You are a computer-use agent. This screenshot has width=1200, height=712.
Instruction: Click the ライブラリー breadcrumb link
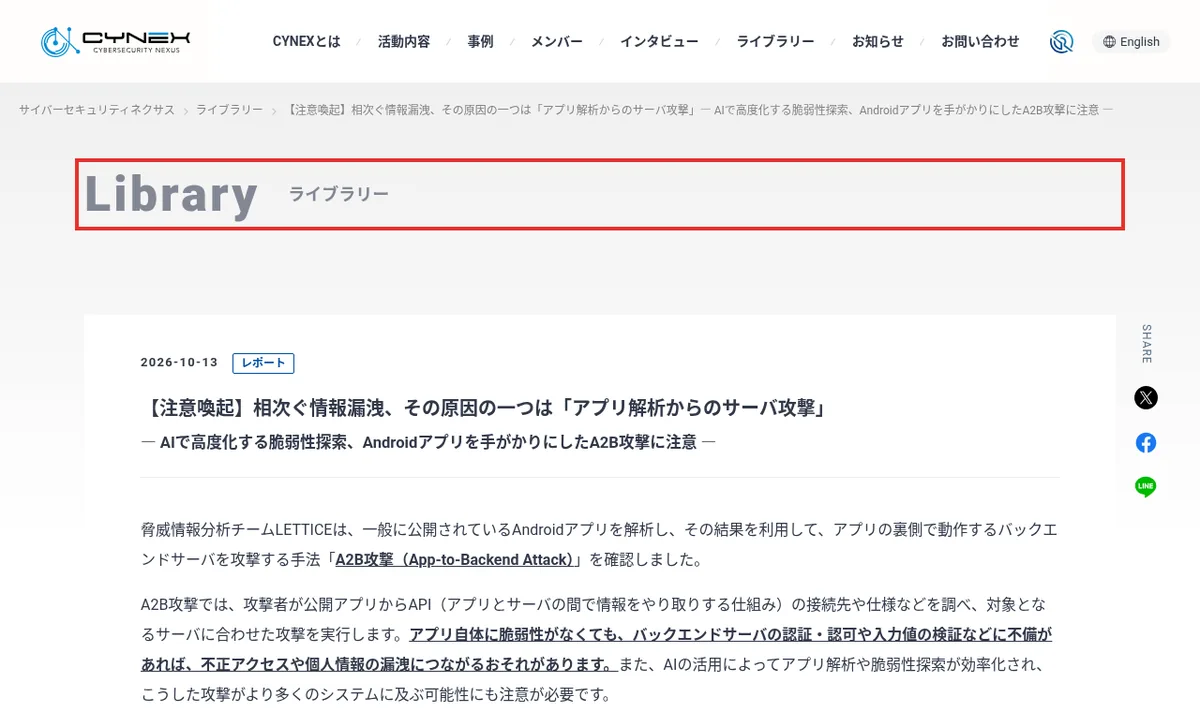[229, 110]
